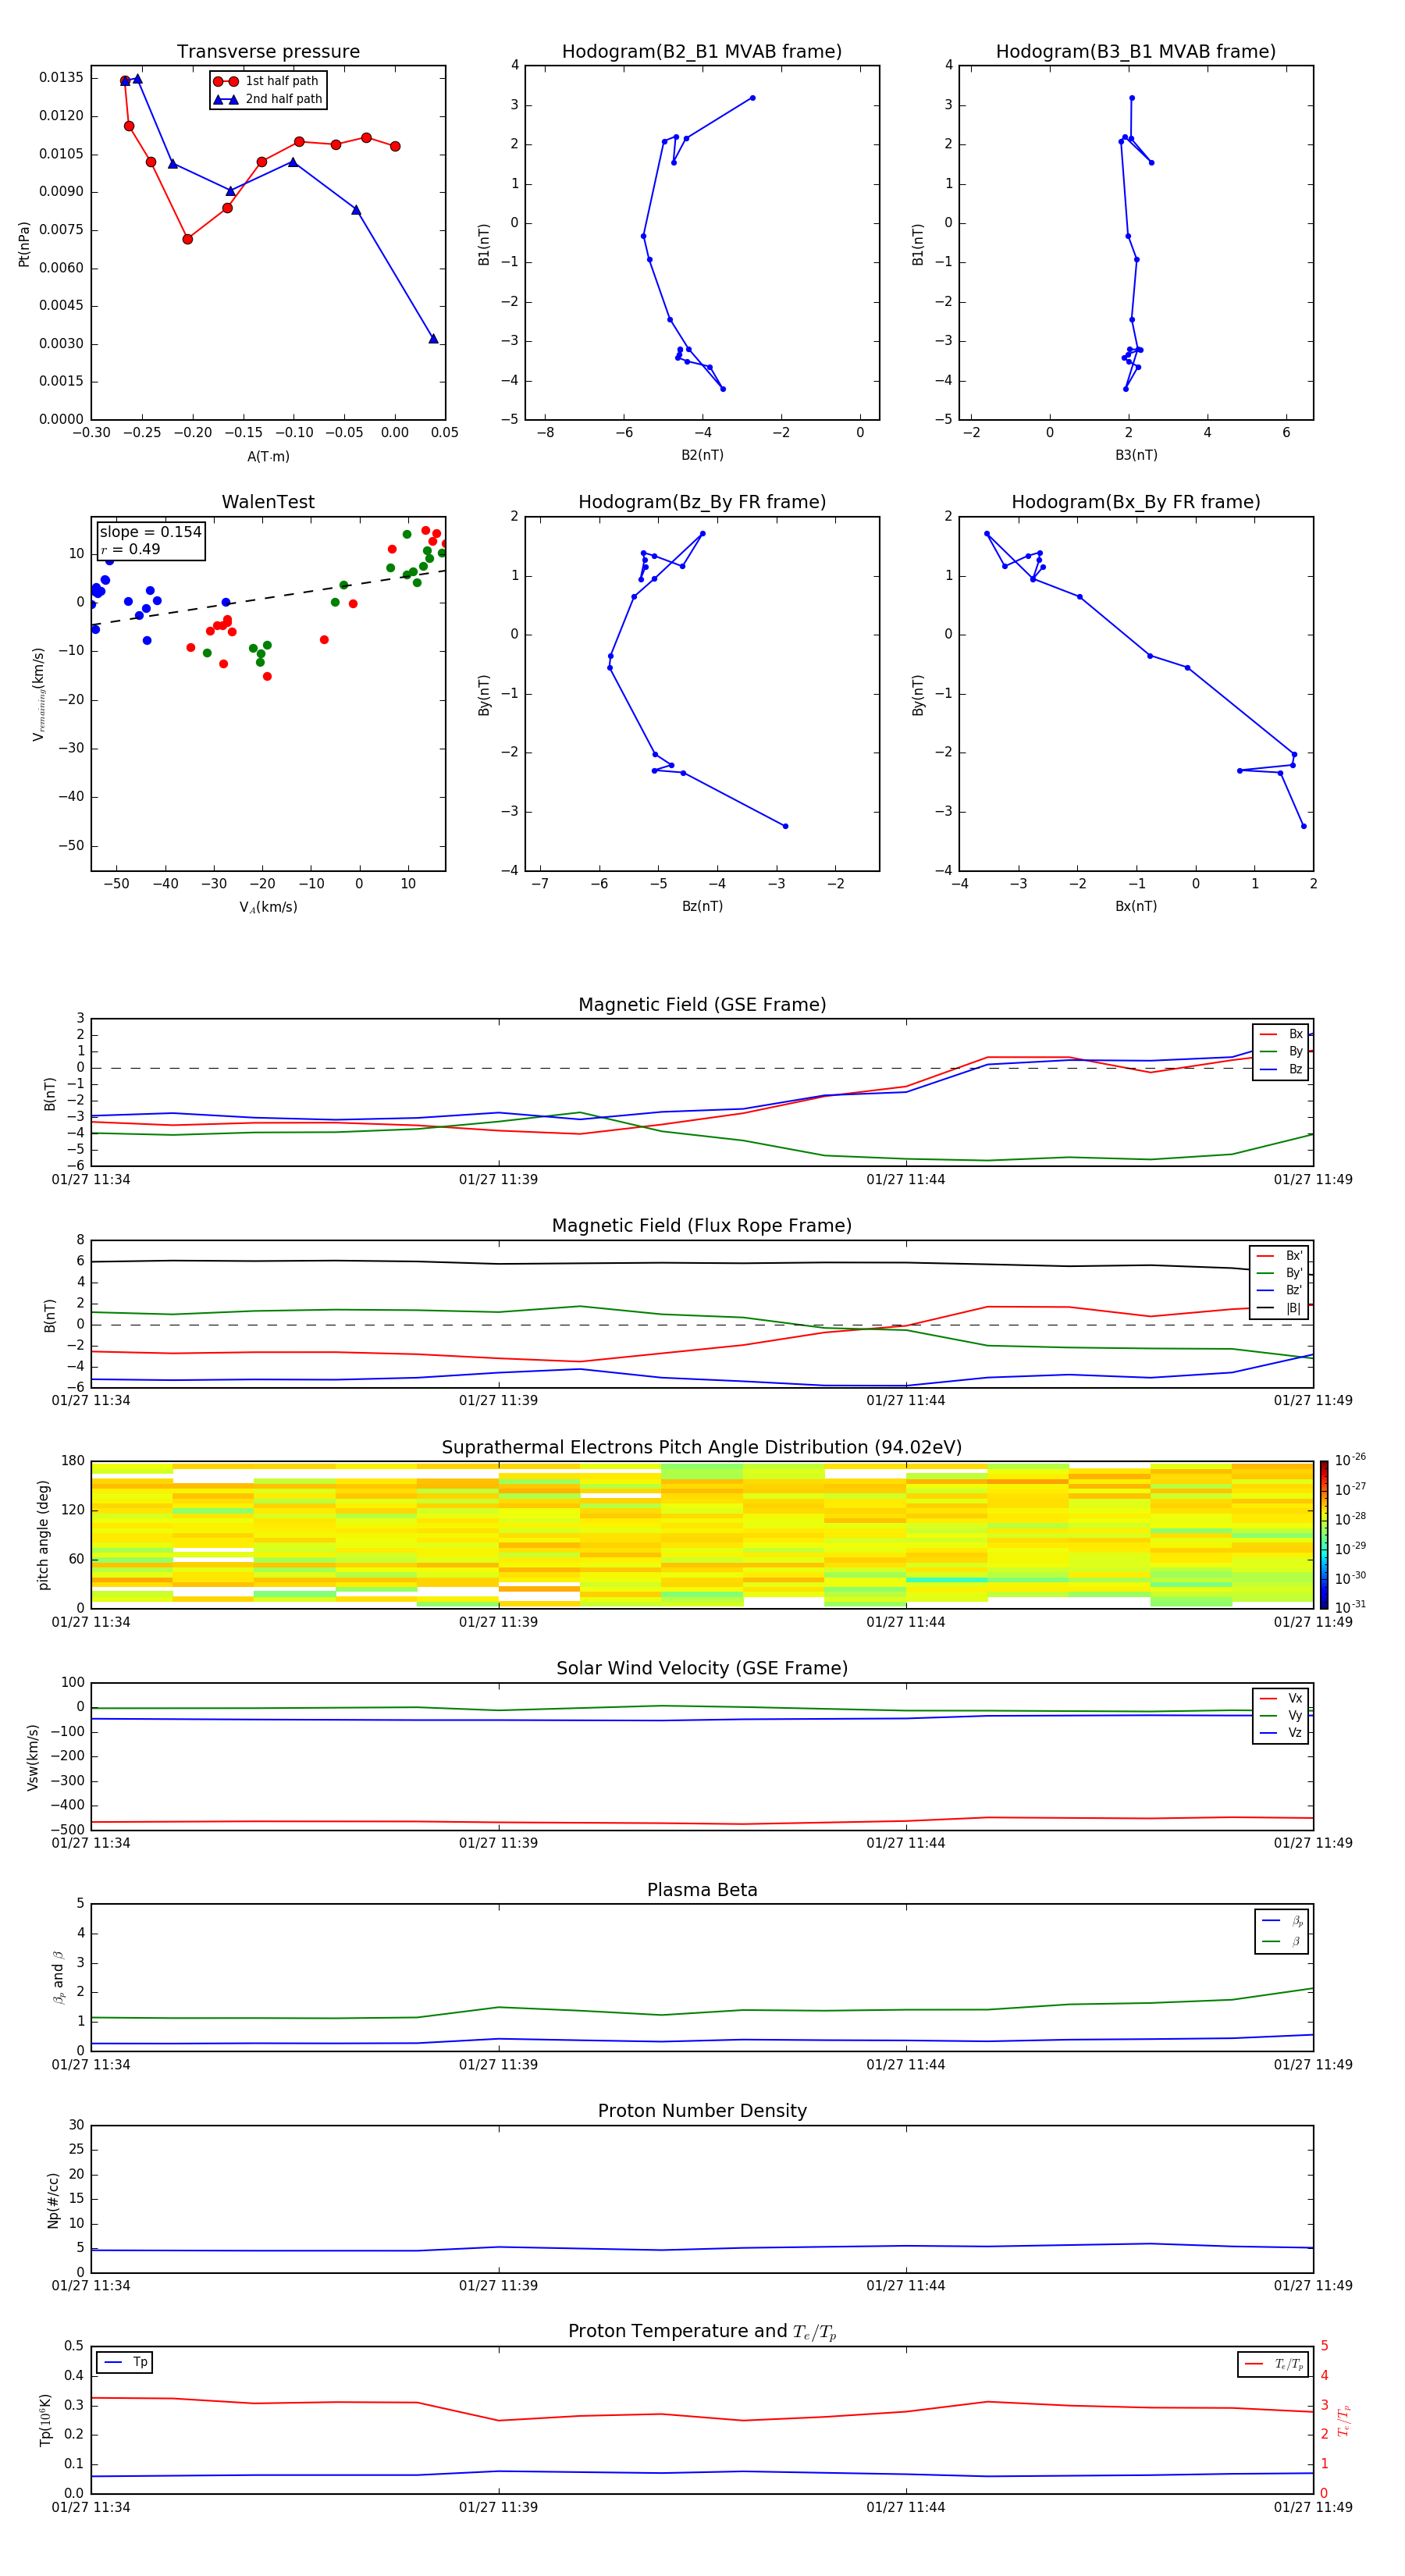This screenshot has height=2576, width=1405.
Task: Click the "Np(#/cc)" y-axis label
Action: (x=53, y=2200)
